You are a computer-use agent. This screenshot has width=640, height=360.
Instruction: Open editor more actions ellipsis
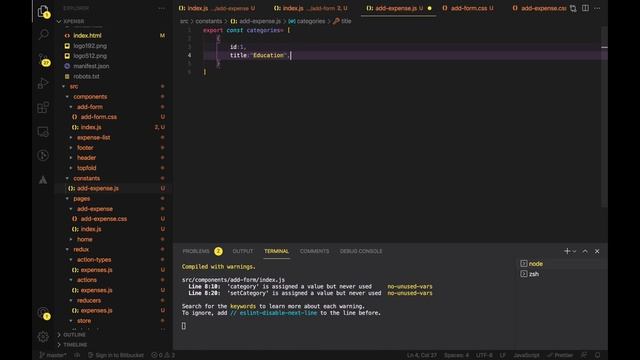[597, 8]
